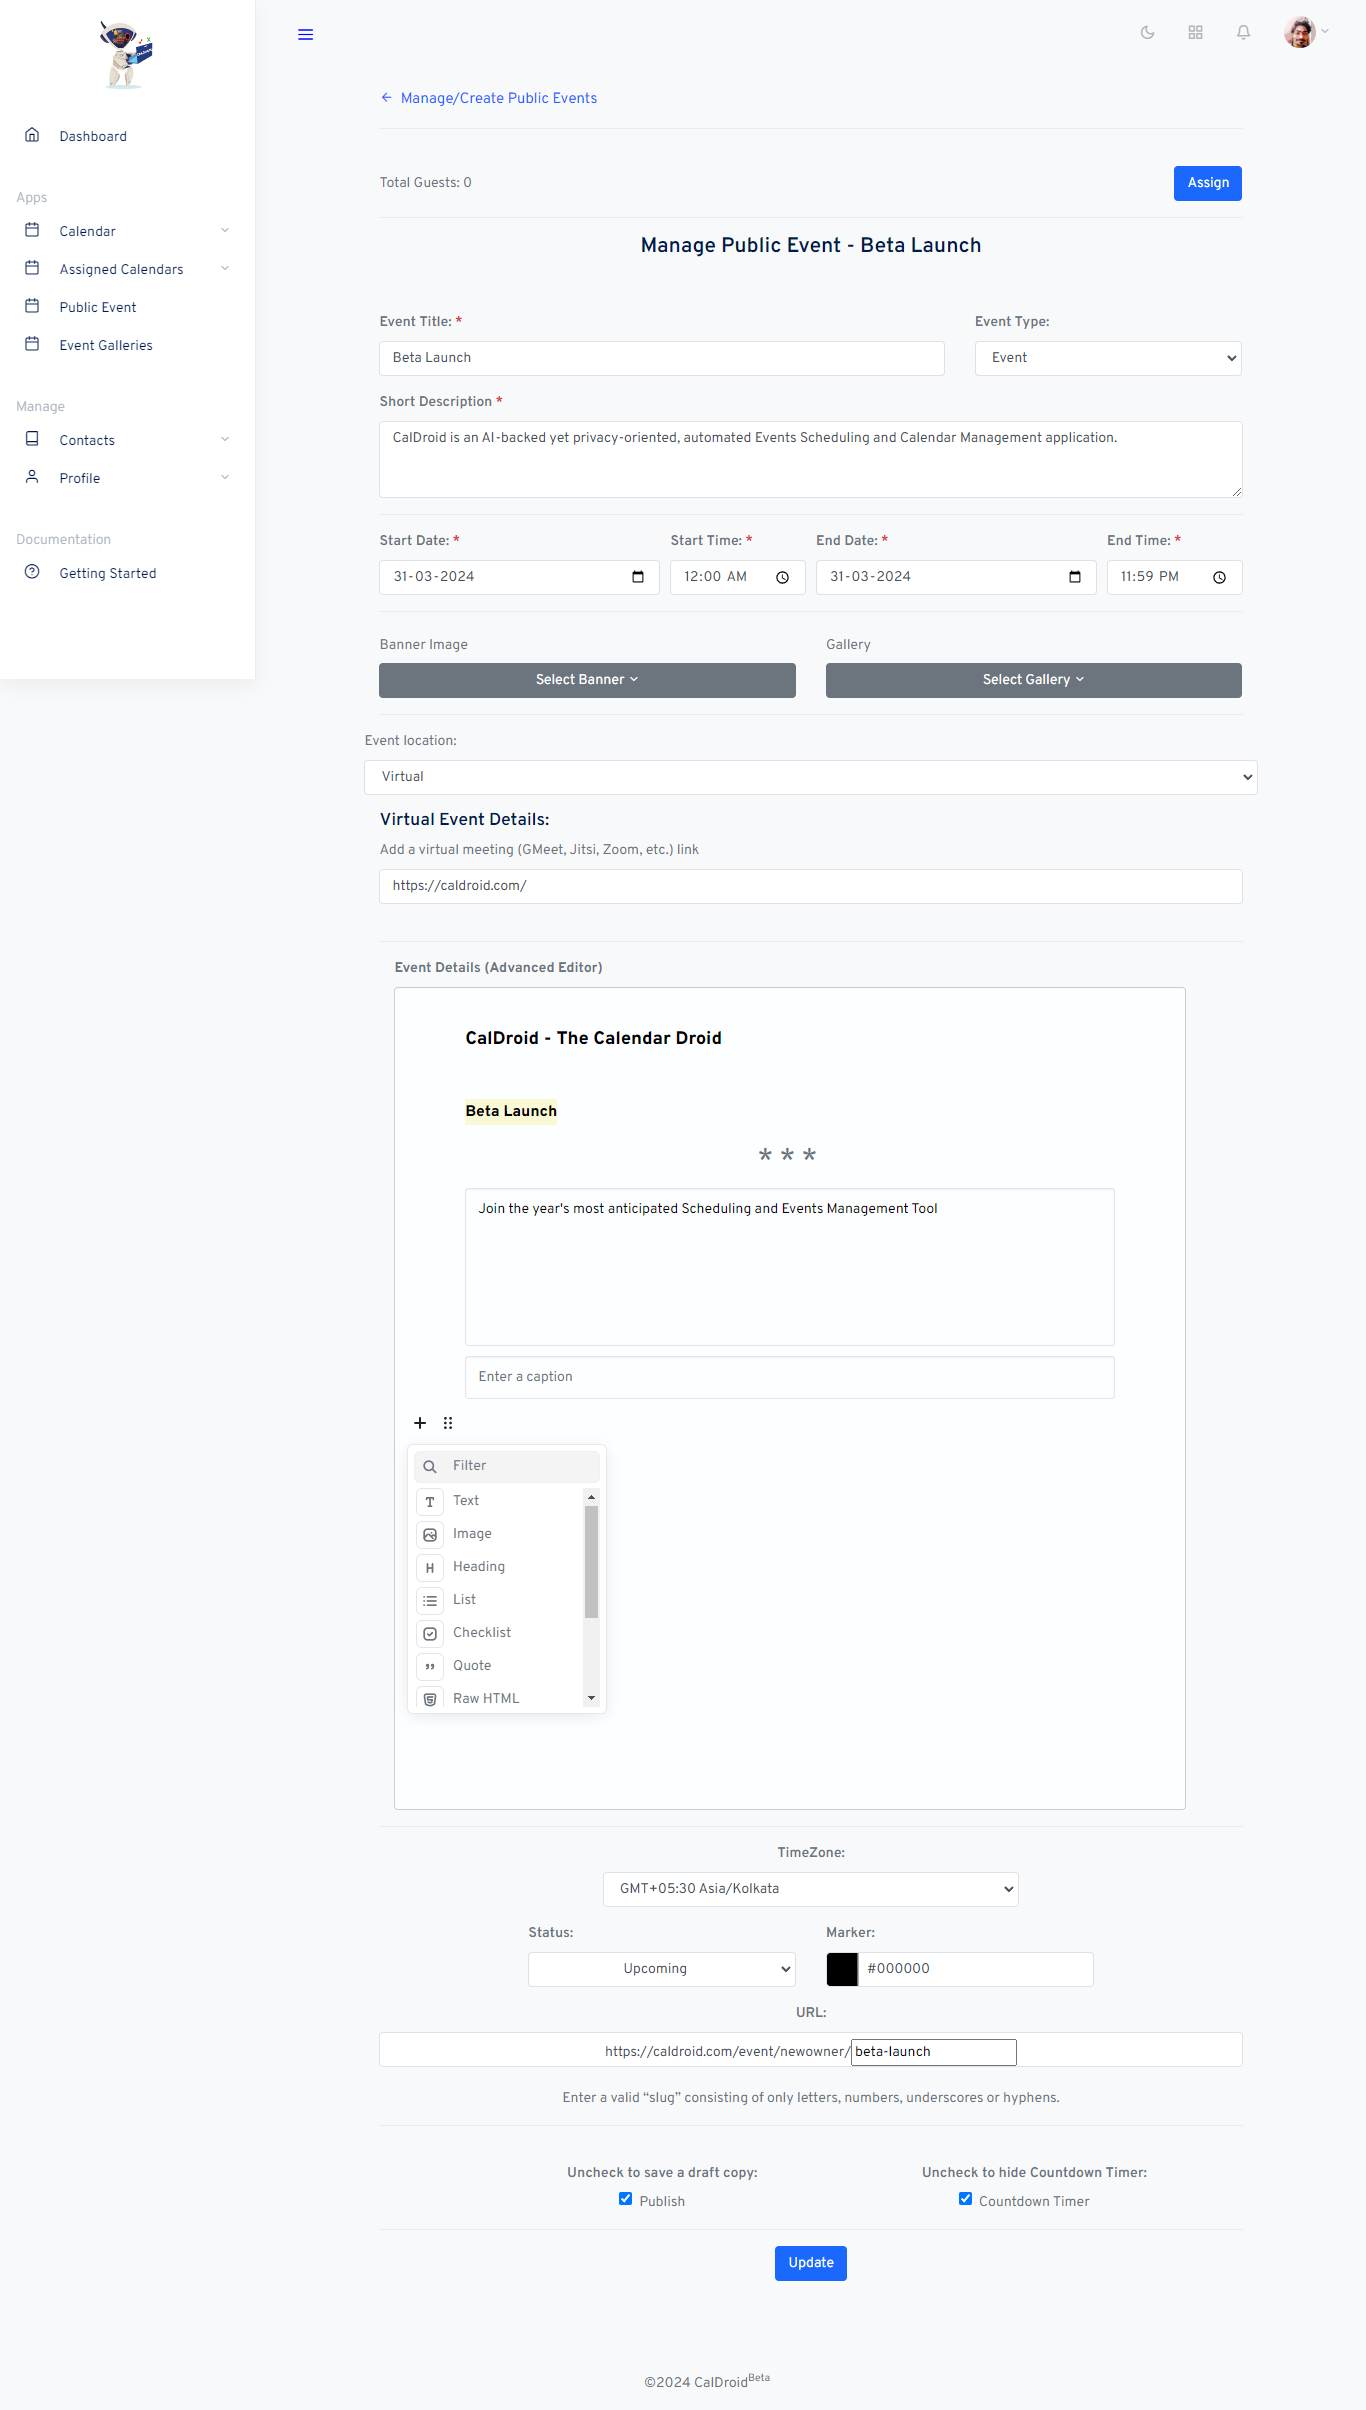The image size is (1366, 2410).
Task: Click the Quote block icon
Action: (430, 1667)
